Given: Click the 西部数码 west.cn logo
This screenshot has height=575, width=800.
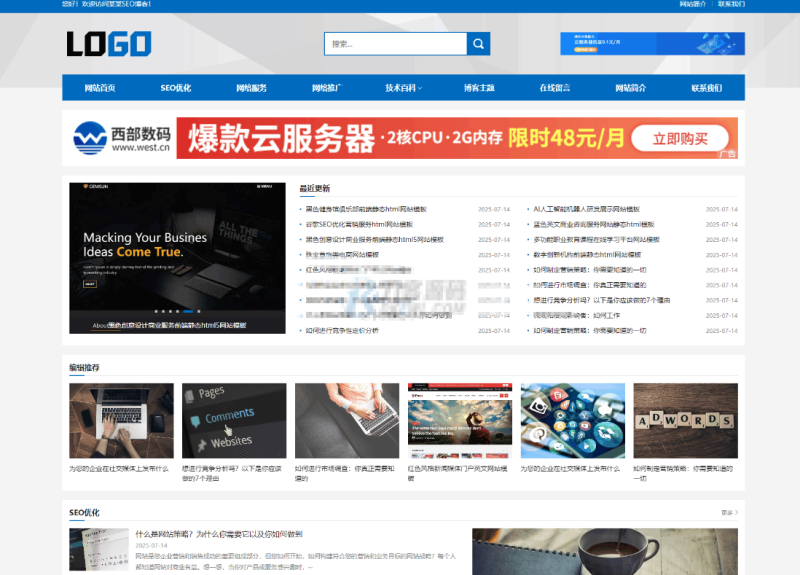Looking at the screenshot, I should coord(122,138).
